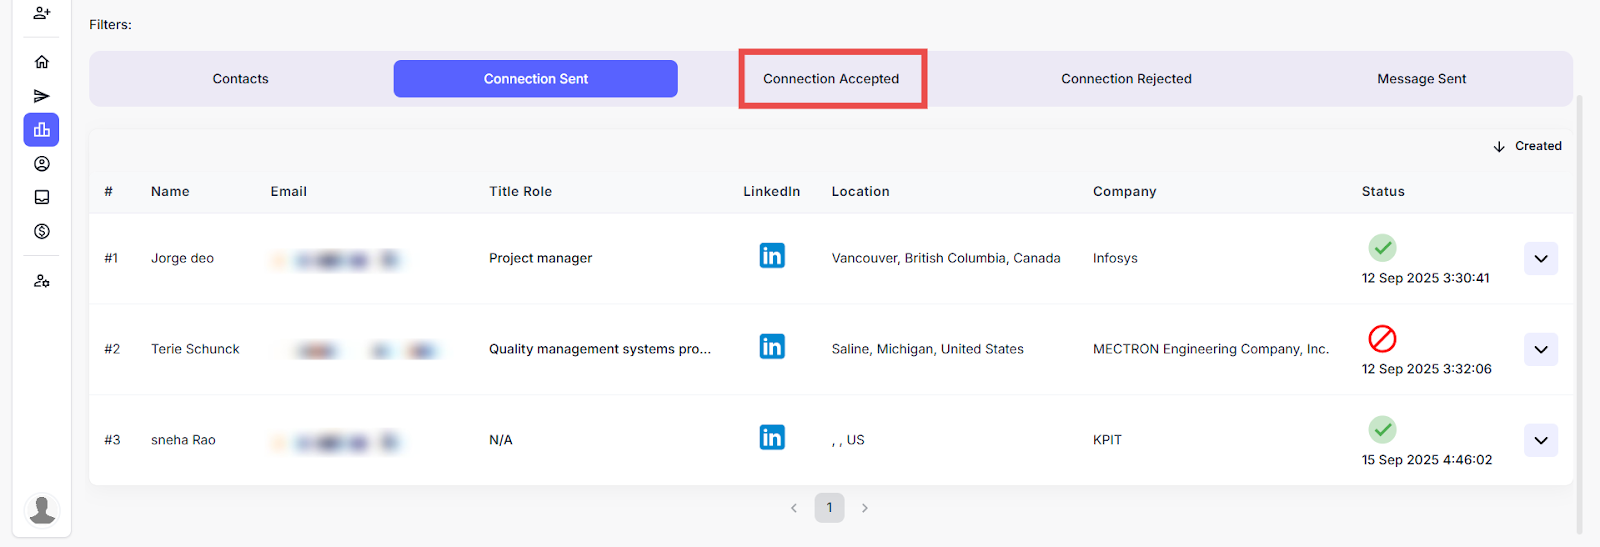Image resolution: width=1600 pixels, height=547 pixels.
Task: Sort the table by Created
Action: 1527,146
